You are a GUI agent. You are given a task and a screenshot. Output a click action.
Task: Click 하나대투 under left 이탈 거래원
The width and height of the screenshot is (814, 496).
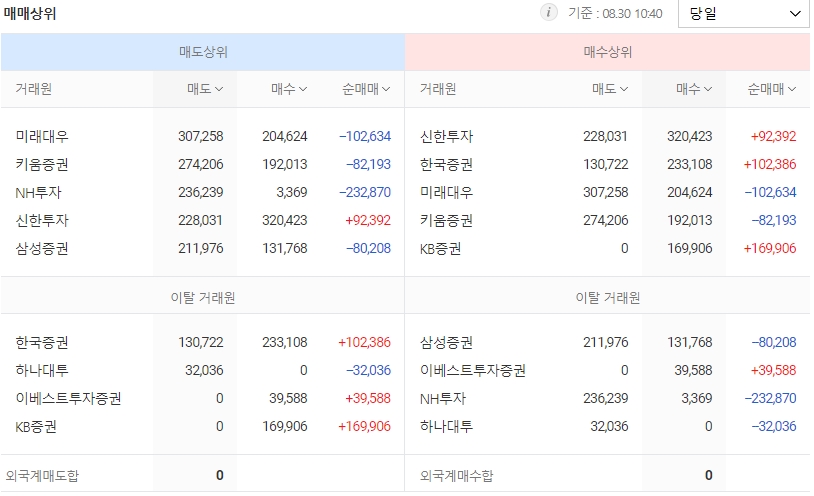pyautogui.click(x=42, y=370)
